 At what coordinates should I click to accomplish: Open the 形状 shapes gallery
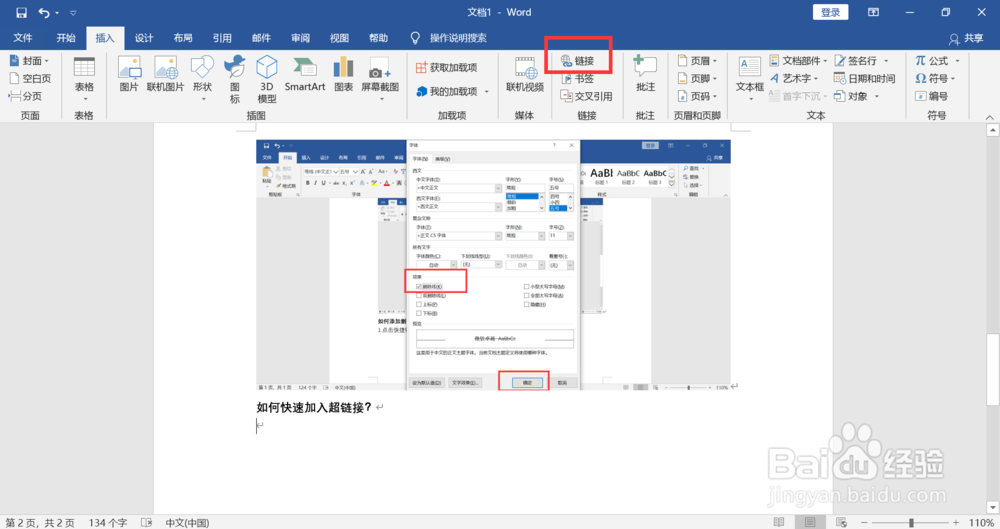202,79
